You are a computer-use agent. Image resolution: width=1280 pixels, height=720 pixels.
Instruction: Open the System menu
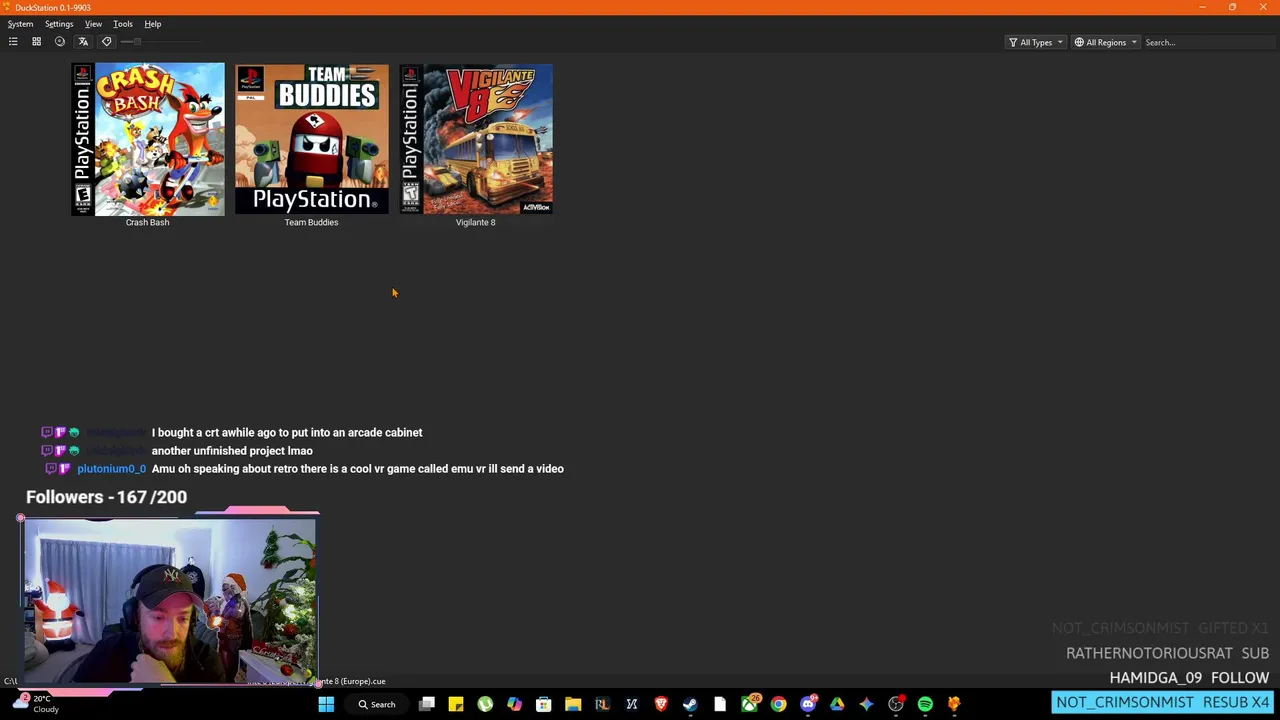point(20,24)
